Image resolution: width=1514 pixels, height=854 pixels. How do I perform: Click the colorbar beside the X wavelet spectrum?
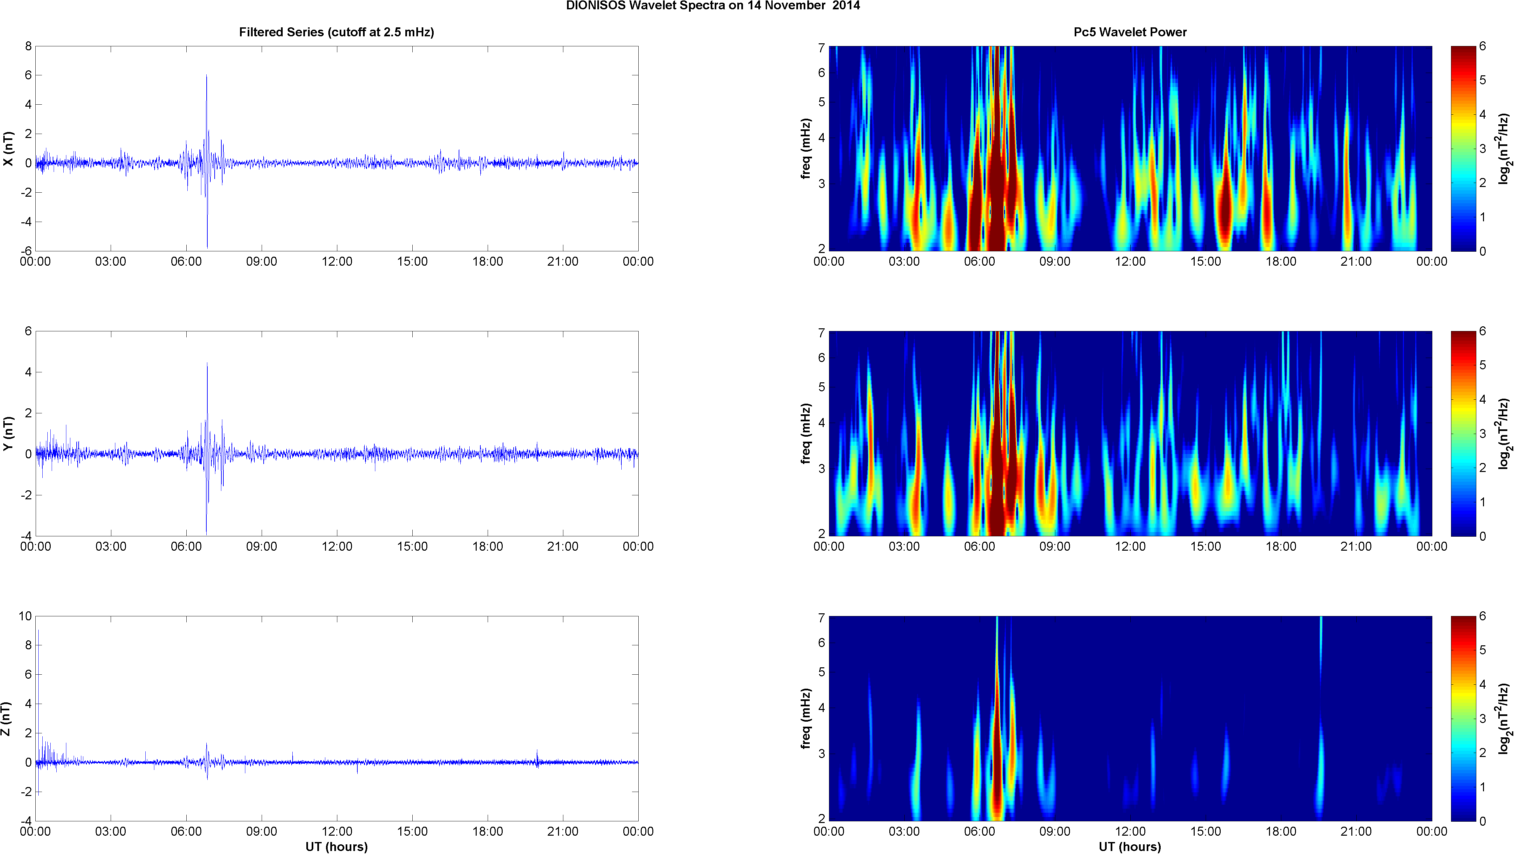1463,148
